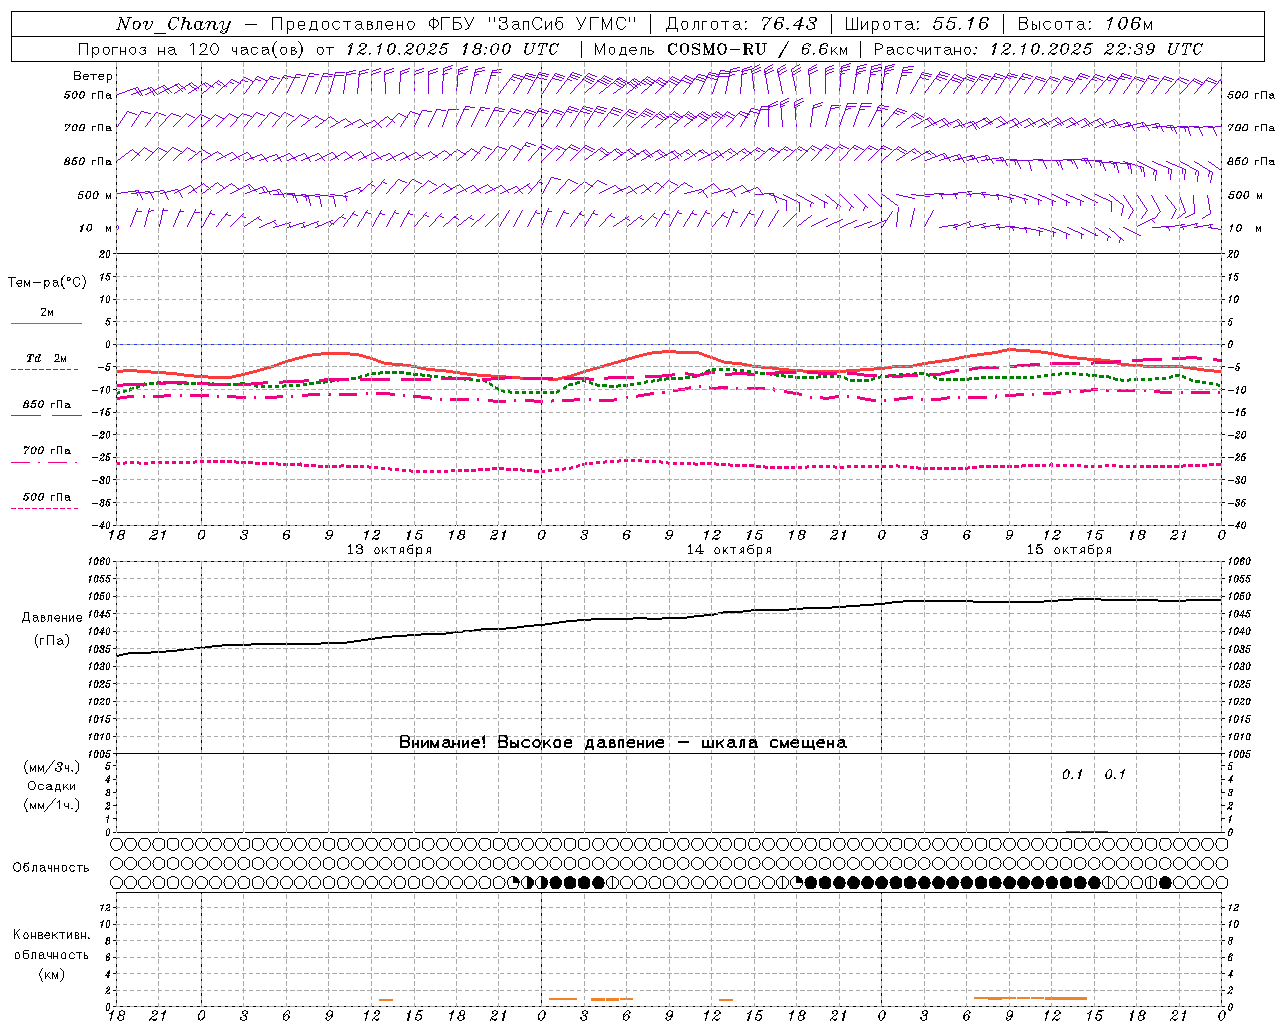Viewport: 1280px width, 1024px height.
Task: Click the Давление panel label
Action: pyautogui.click(x=52, y=618)
